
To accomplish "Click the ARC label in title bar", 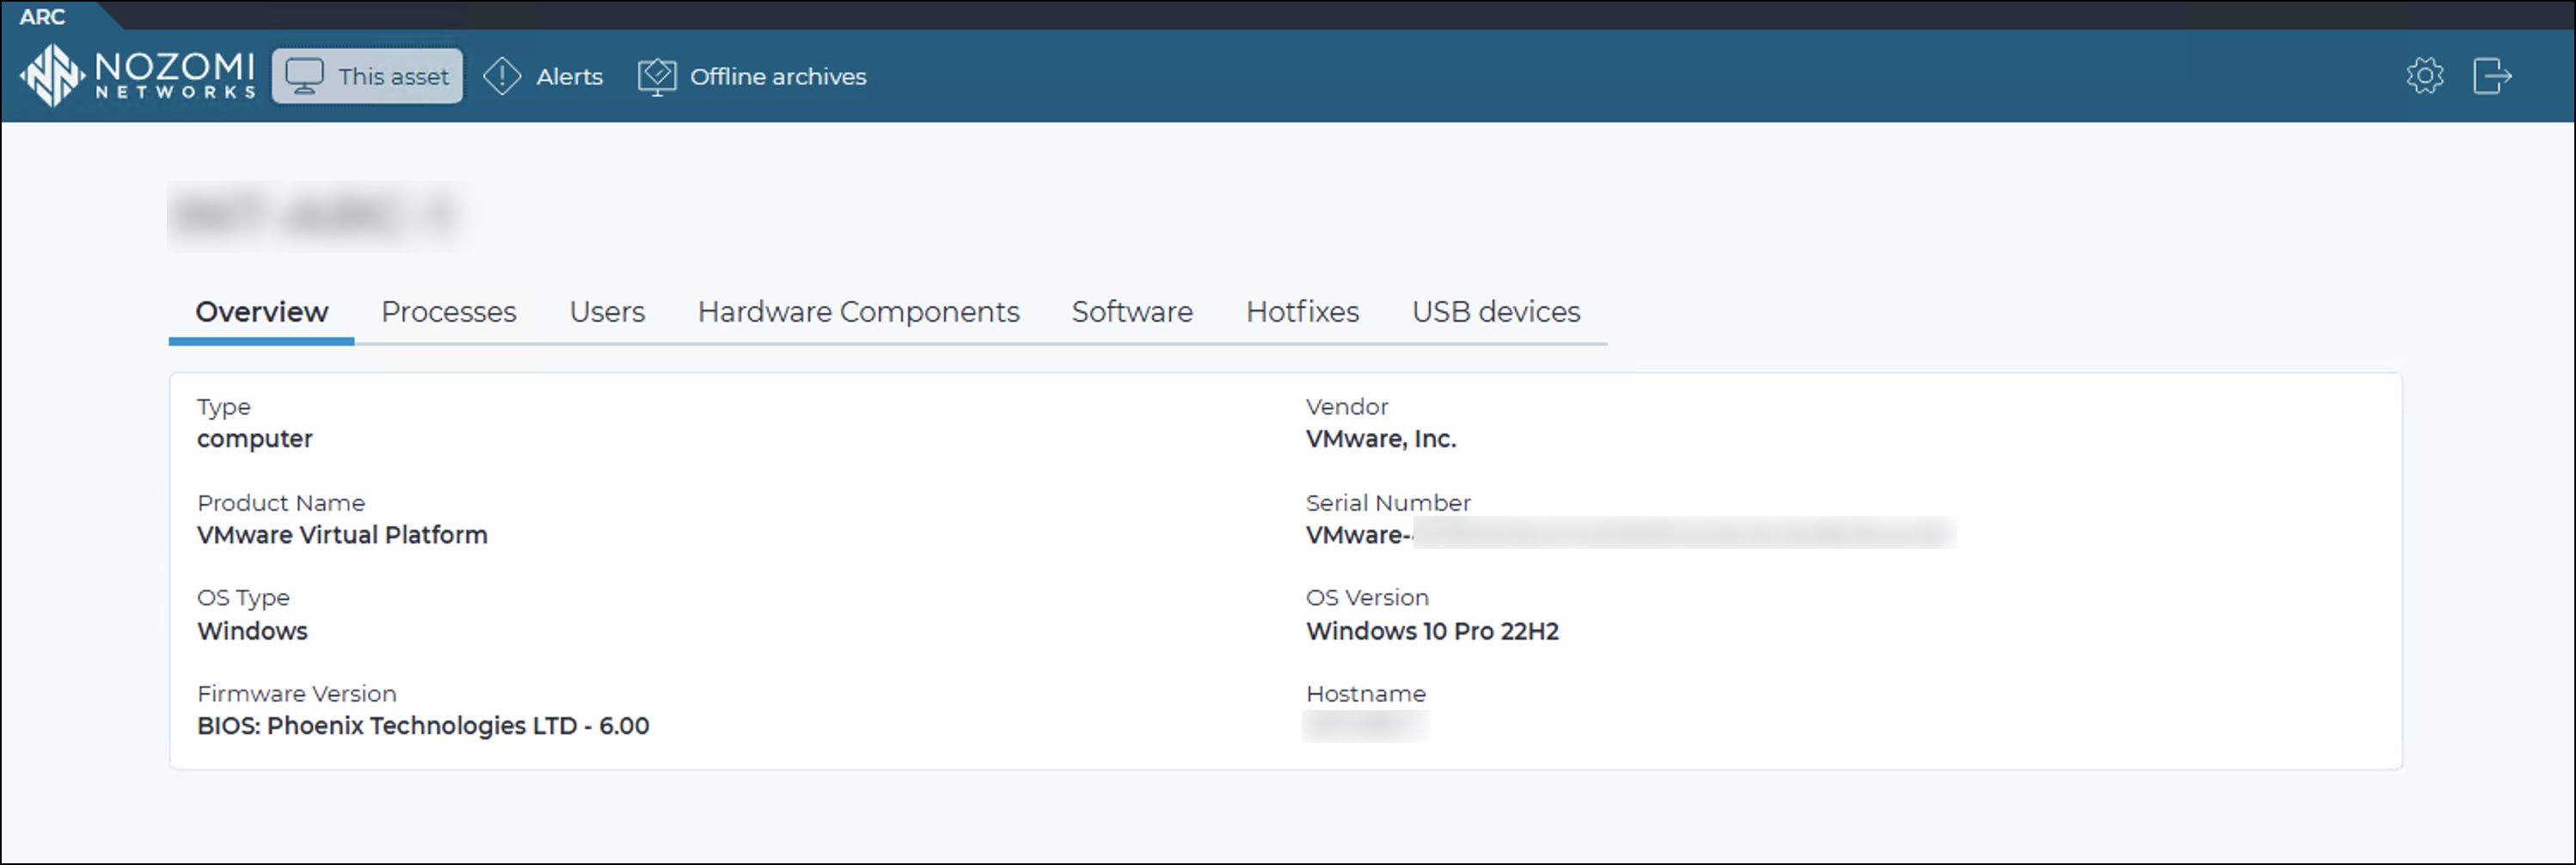I will 42,17.
